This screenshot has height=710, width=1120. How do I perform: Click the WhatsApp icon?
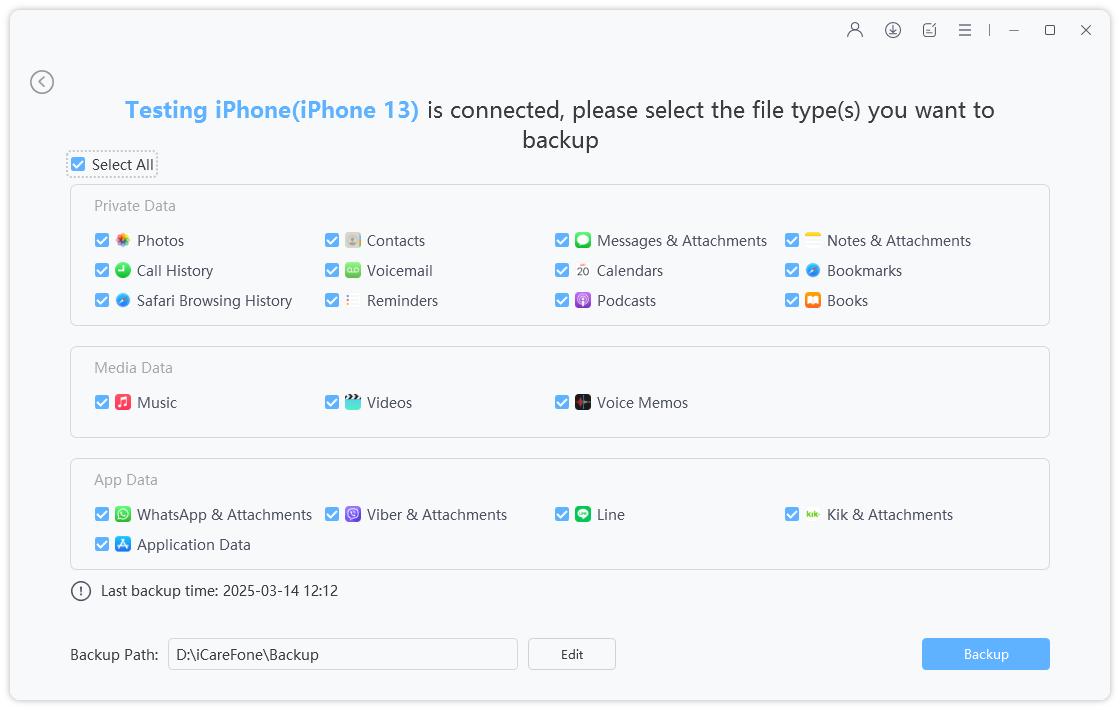point(123,514)
